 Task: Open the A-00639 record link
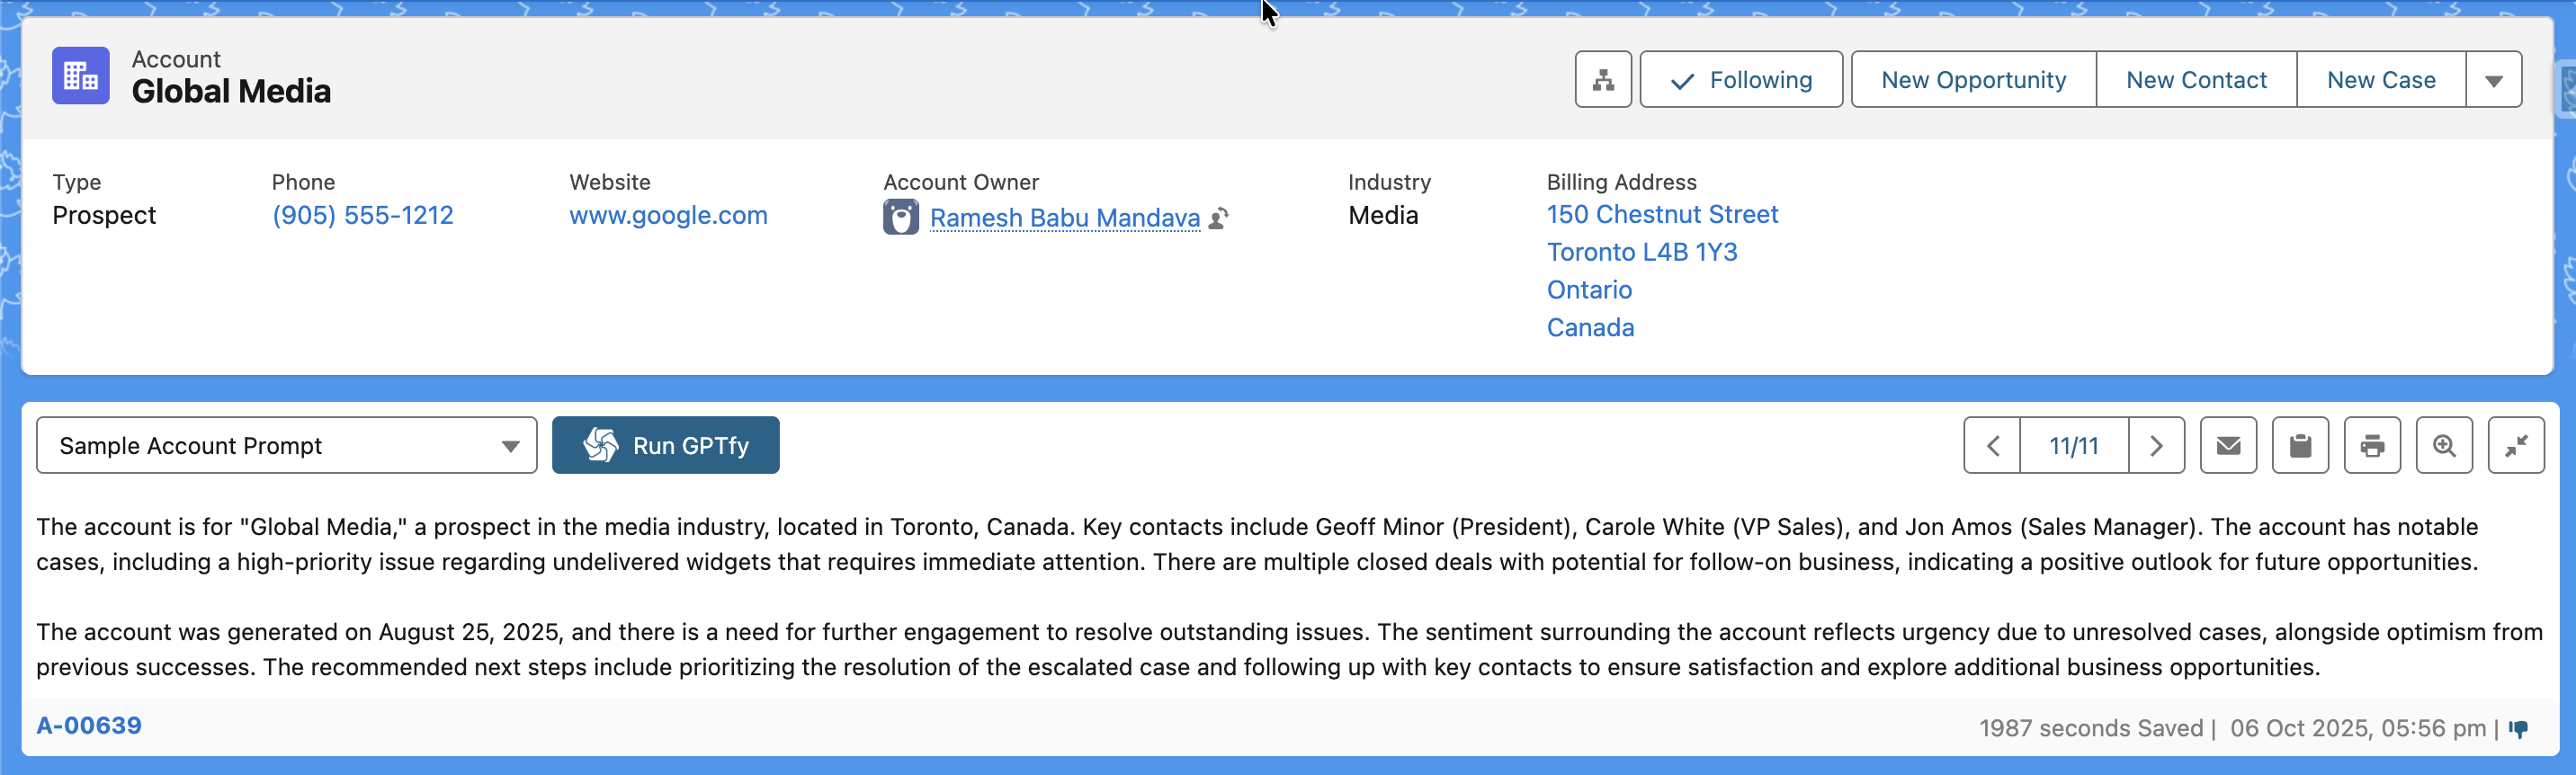[89, 725]
